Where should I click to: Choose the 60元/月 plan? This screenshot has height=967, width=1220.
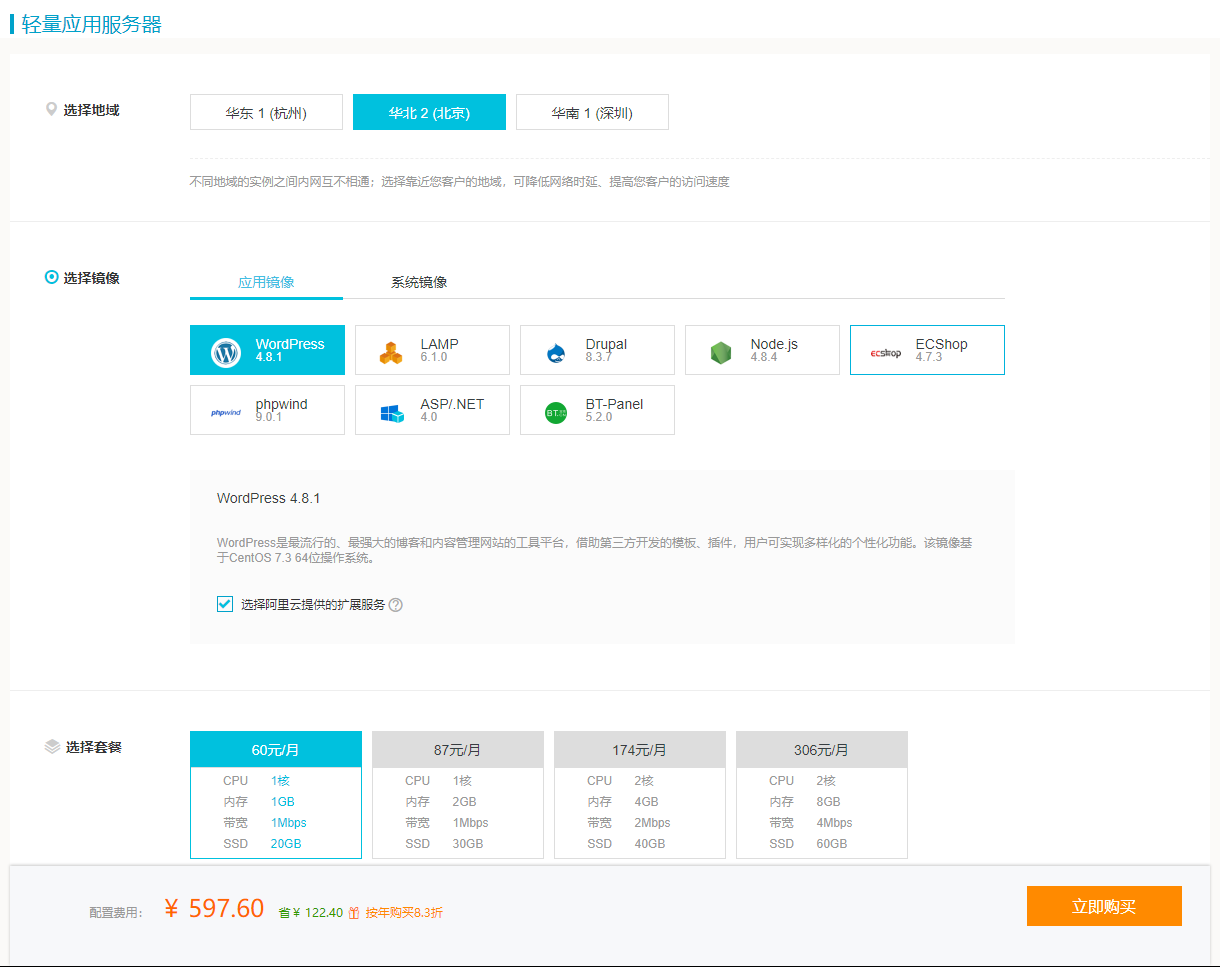coord(276,795)
